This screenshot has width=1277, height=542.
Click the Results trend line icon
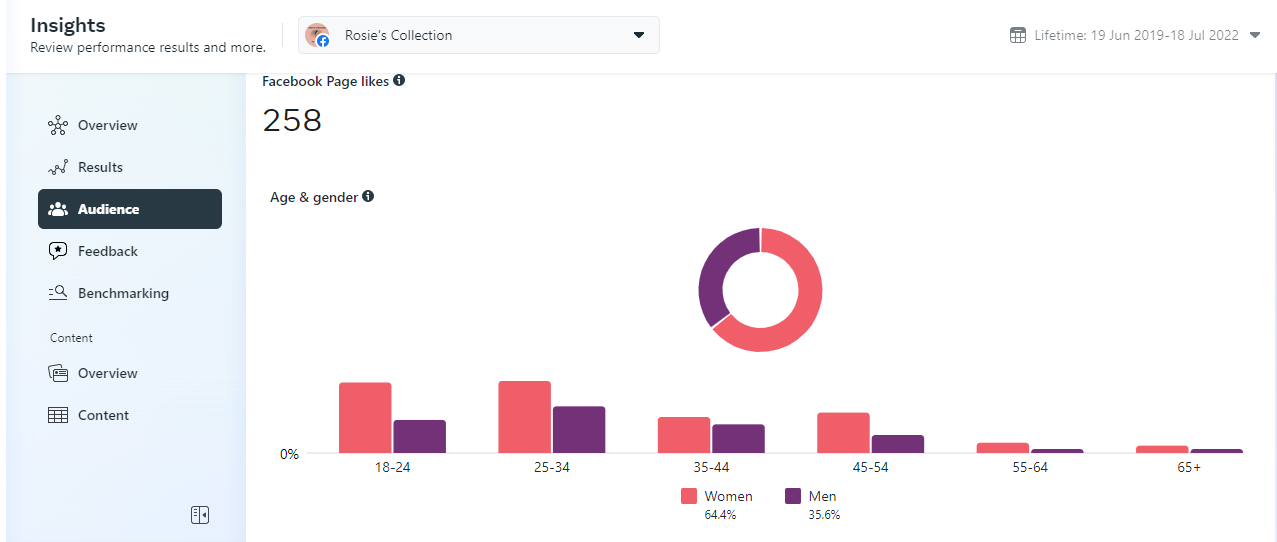(58, 168)
